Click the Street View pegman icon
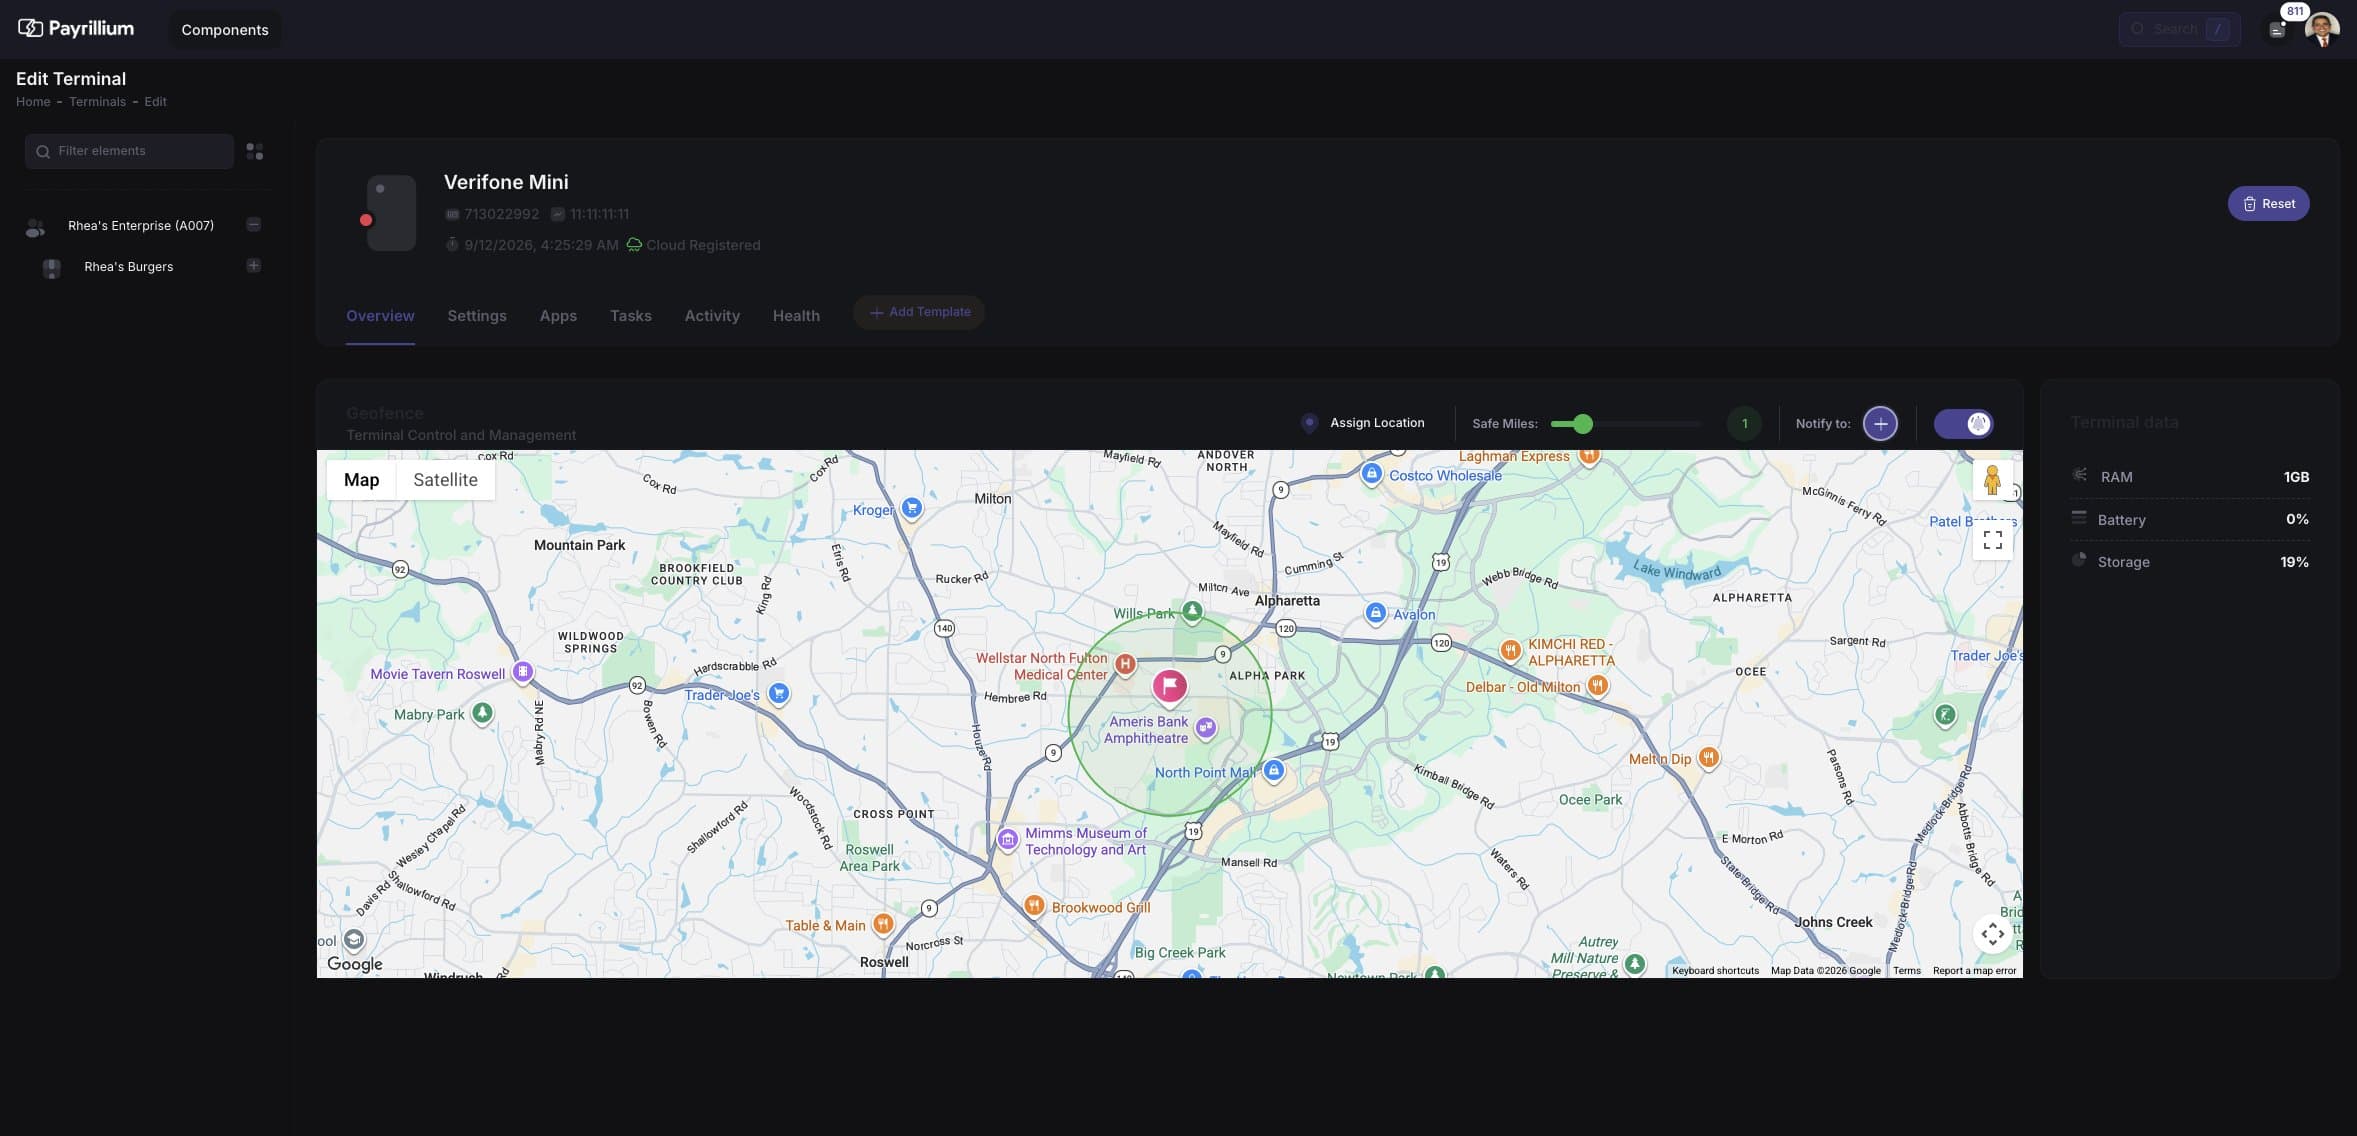 1992,481
